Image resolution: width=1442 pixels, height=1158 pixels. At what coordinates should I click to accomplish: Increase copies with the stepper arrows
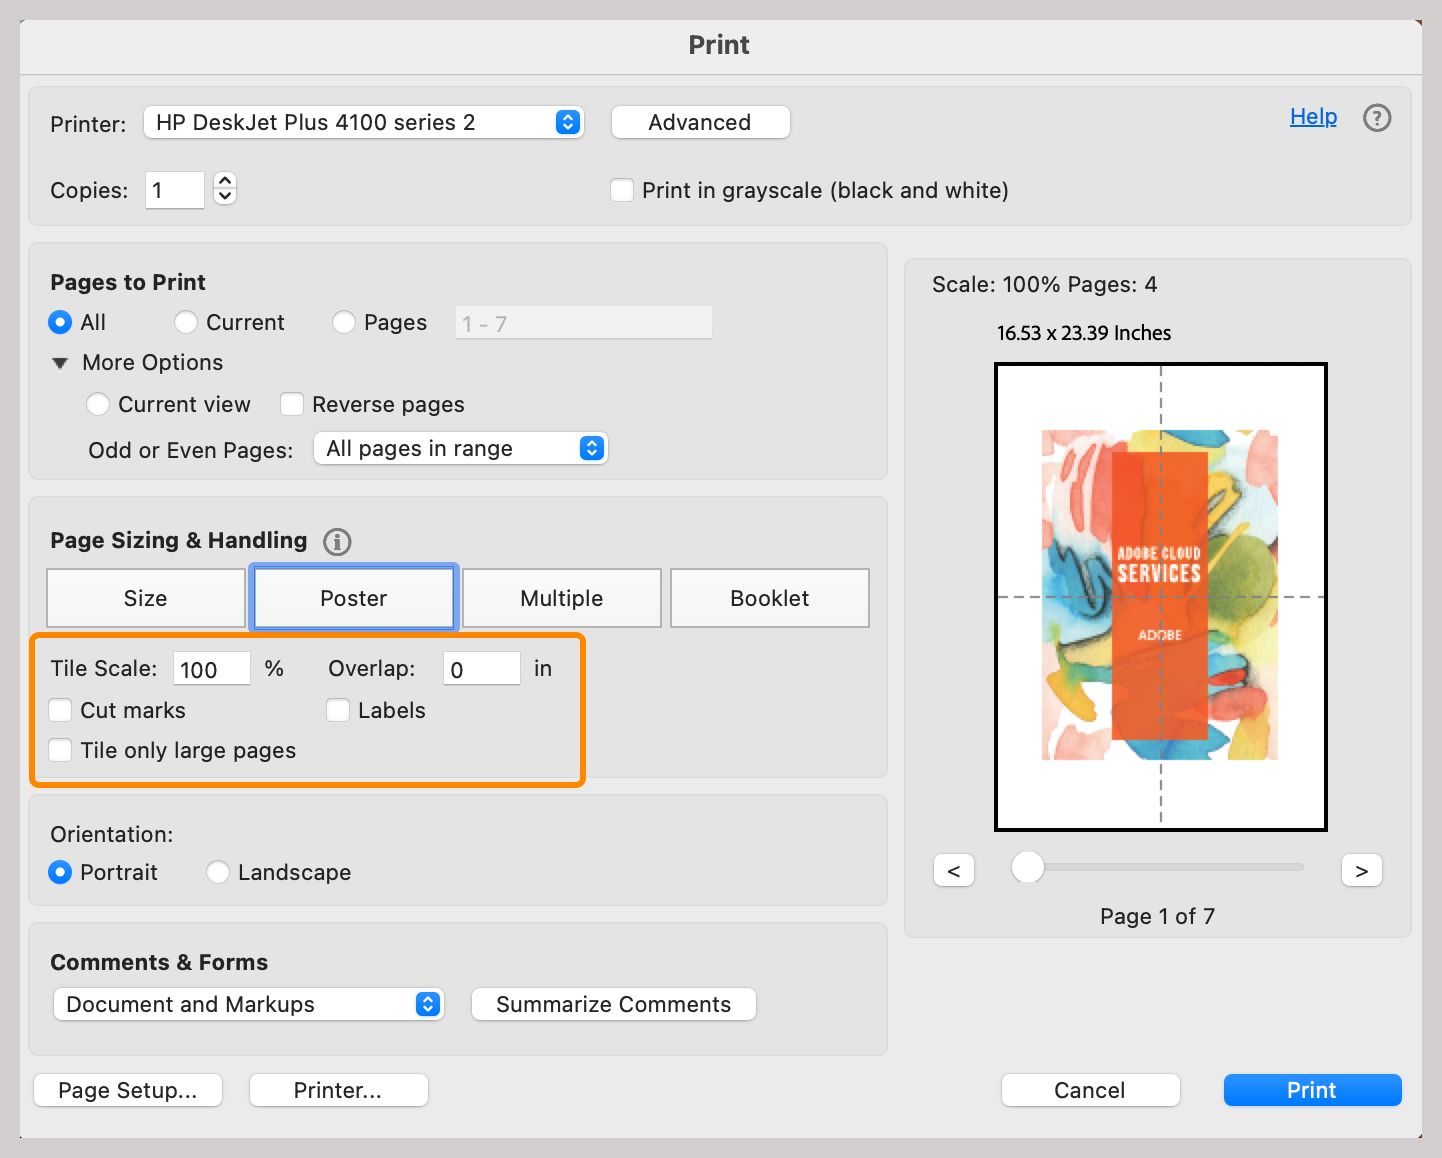pyautogui.click(x=225, y=181)
